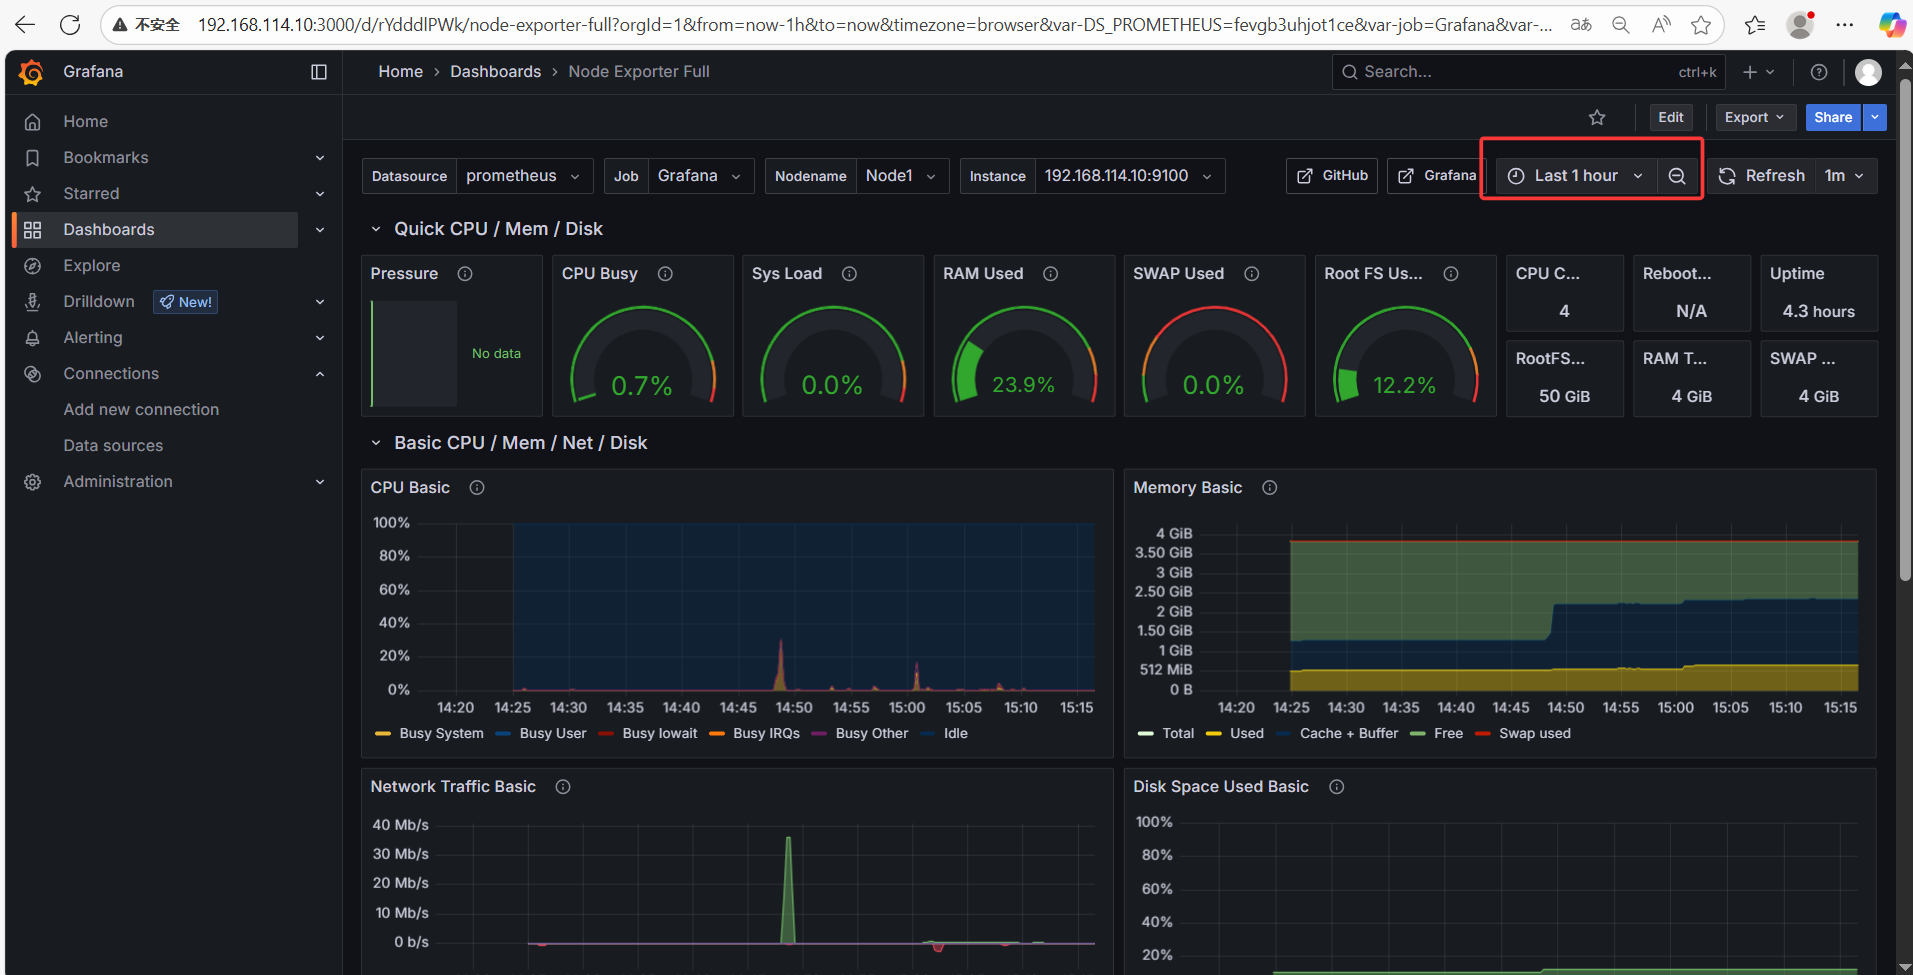Show info for CPU Busy panel
This screenshot has height=975, width=1913.
[x=665, y=274]
